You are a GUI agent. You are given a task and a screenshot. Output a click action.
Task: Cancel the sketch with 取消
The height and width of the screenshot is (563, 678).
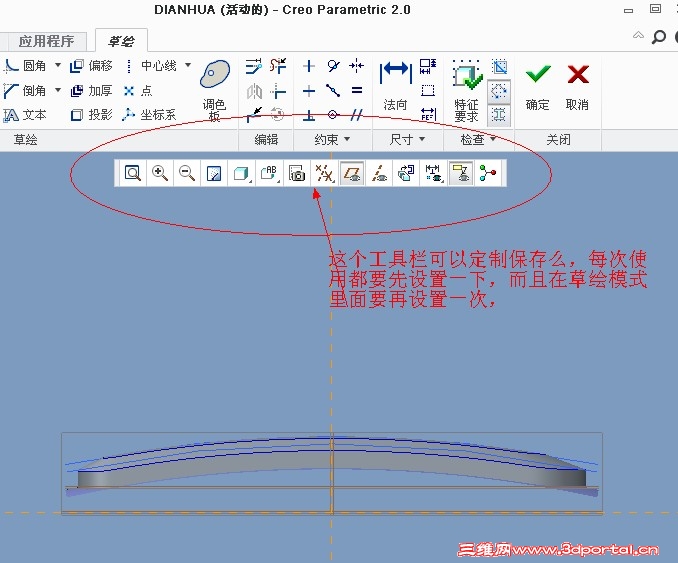(577, 86)
